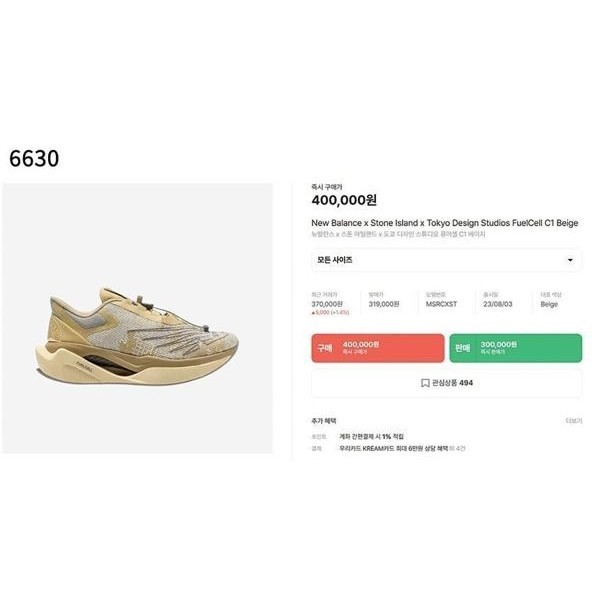
Task: Click the Beige representative color value
Action: coord(549,305)
